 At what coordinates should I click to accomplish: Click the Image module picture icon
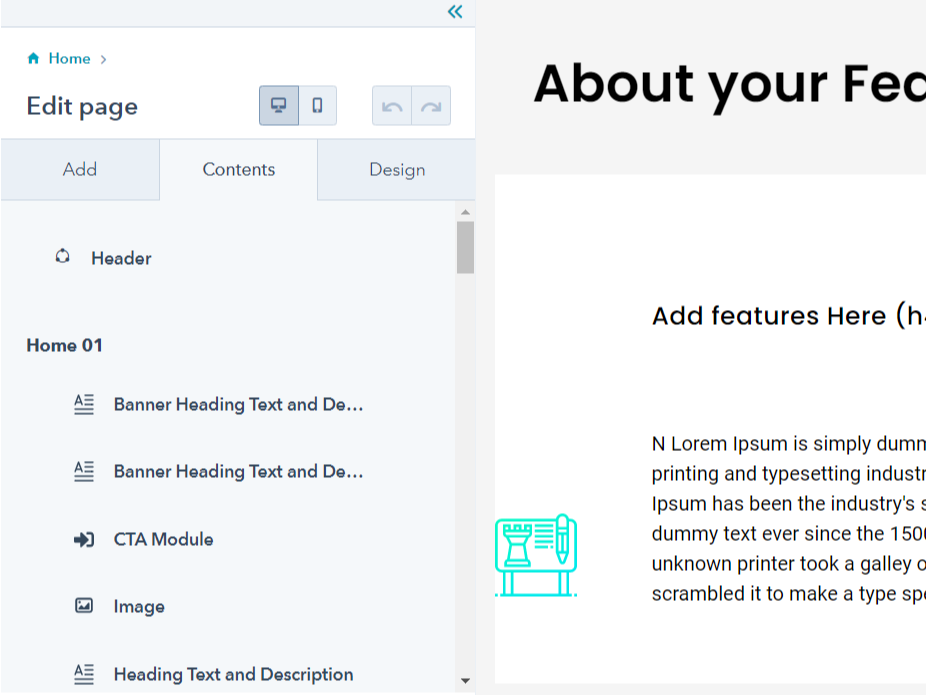tap(84, 606)
